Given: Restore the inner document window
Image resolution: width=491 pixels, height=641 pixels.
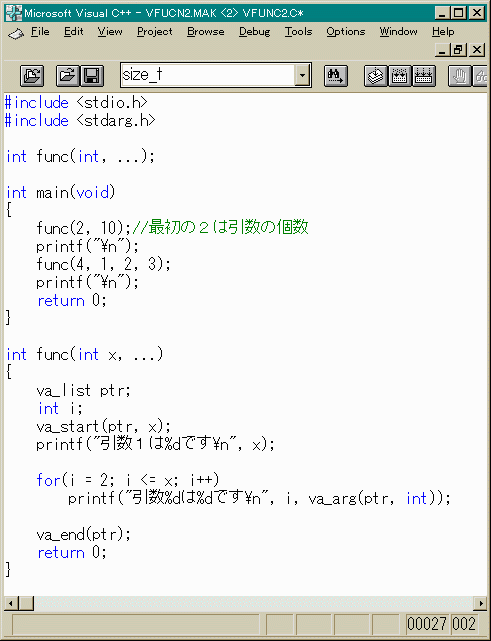Looking at the screenshot, I should coord(459,50).
